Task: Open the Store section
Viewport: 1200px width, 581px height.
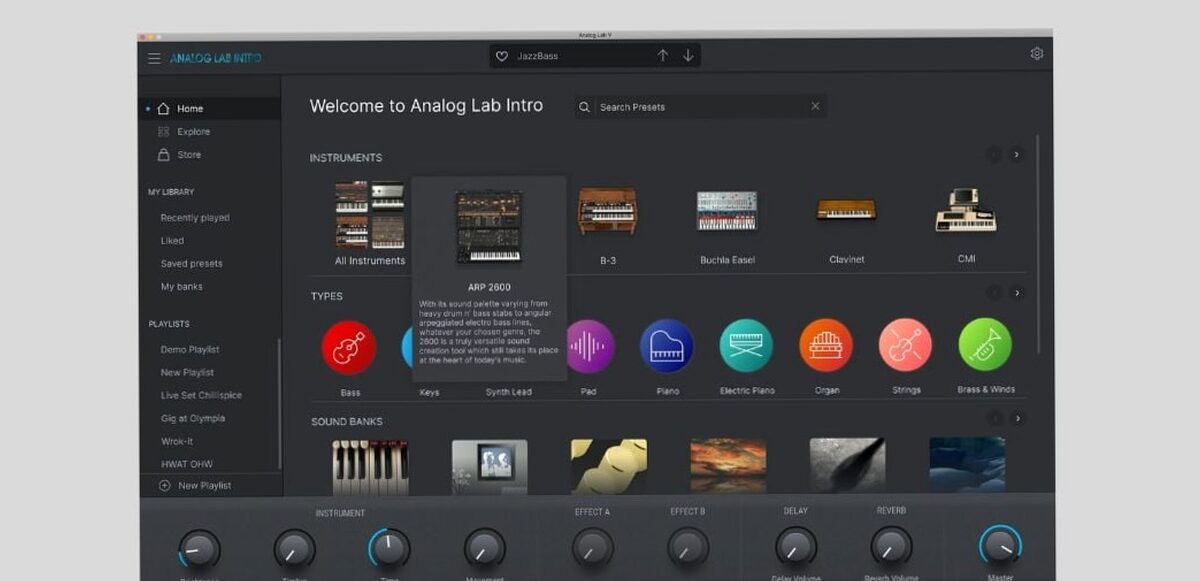Action: (188, 154)
